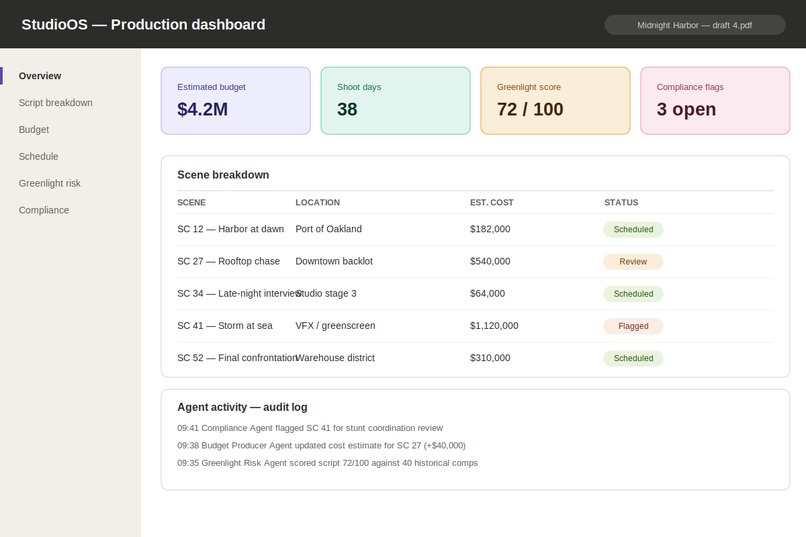The height and width of the screenshot is (537, 806).
Task: Click the Studio stage 3 location
Action: (x=326, y=293)
